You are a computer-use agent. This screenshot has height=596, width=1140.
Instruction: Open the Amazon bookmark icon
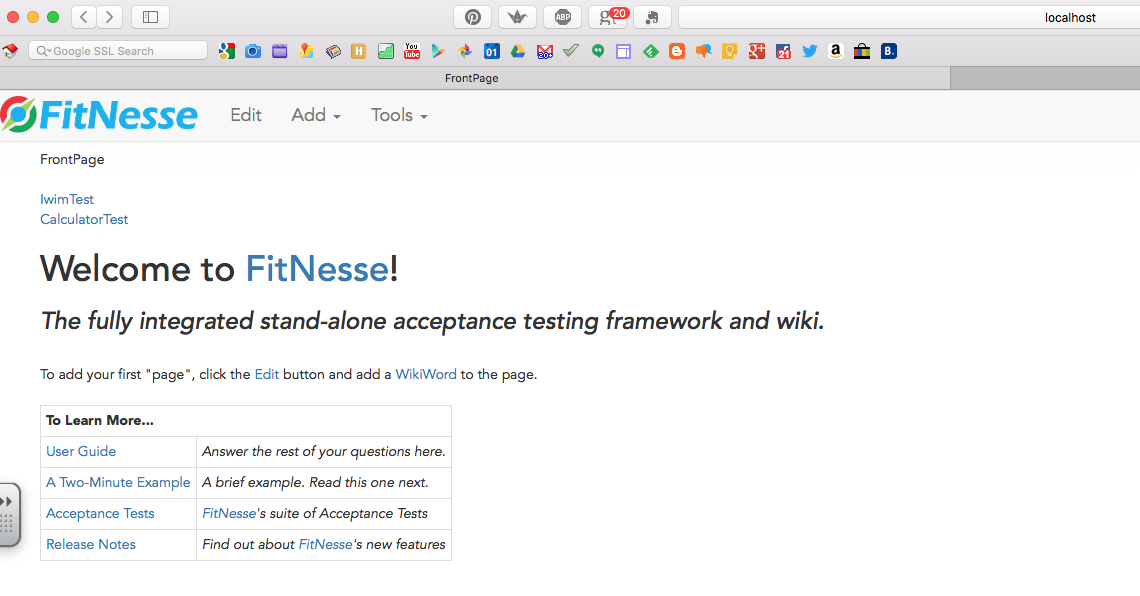point(835,51)
